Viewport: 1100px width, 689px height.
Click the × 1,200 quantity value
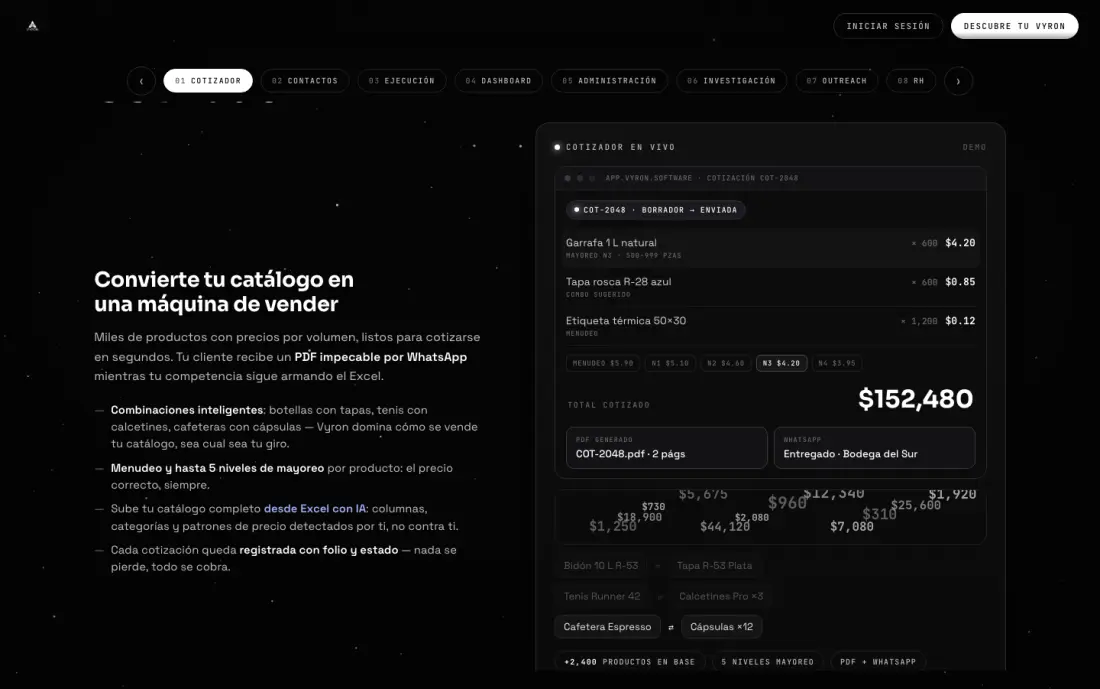click(919, 321)
